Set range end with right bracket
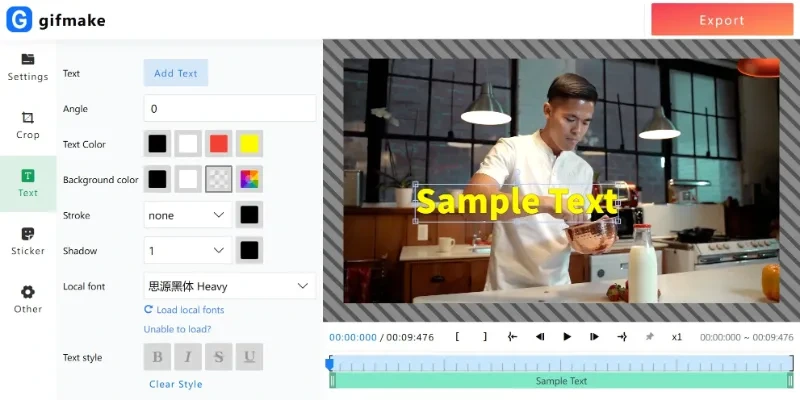This screenshot has width=800, height=400. pyautogui.click(x=485, y=337)
